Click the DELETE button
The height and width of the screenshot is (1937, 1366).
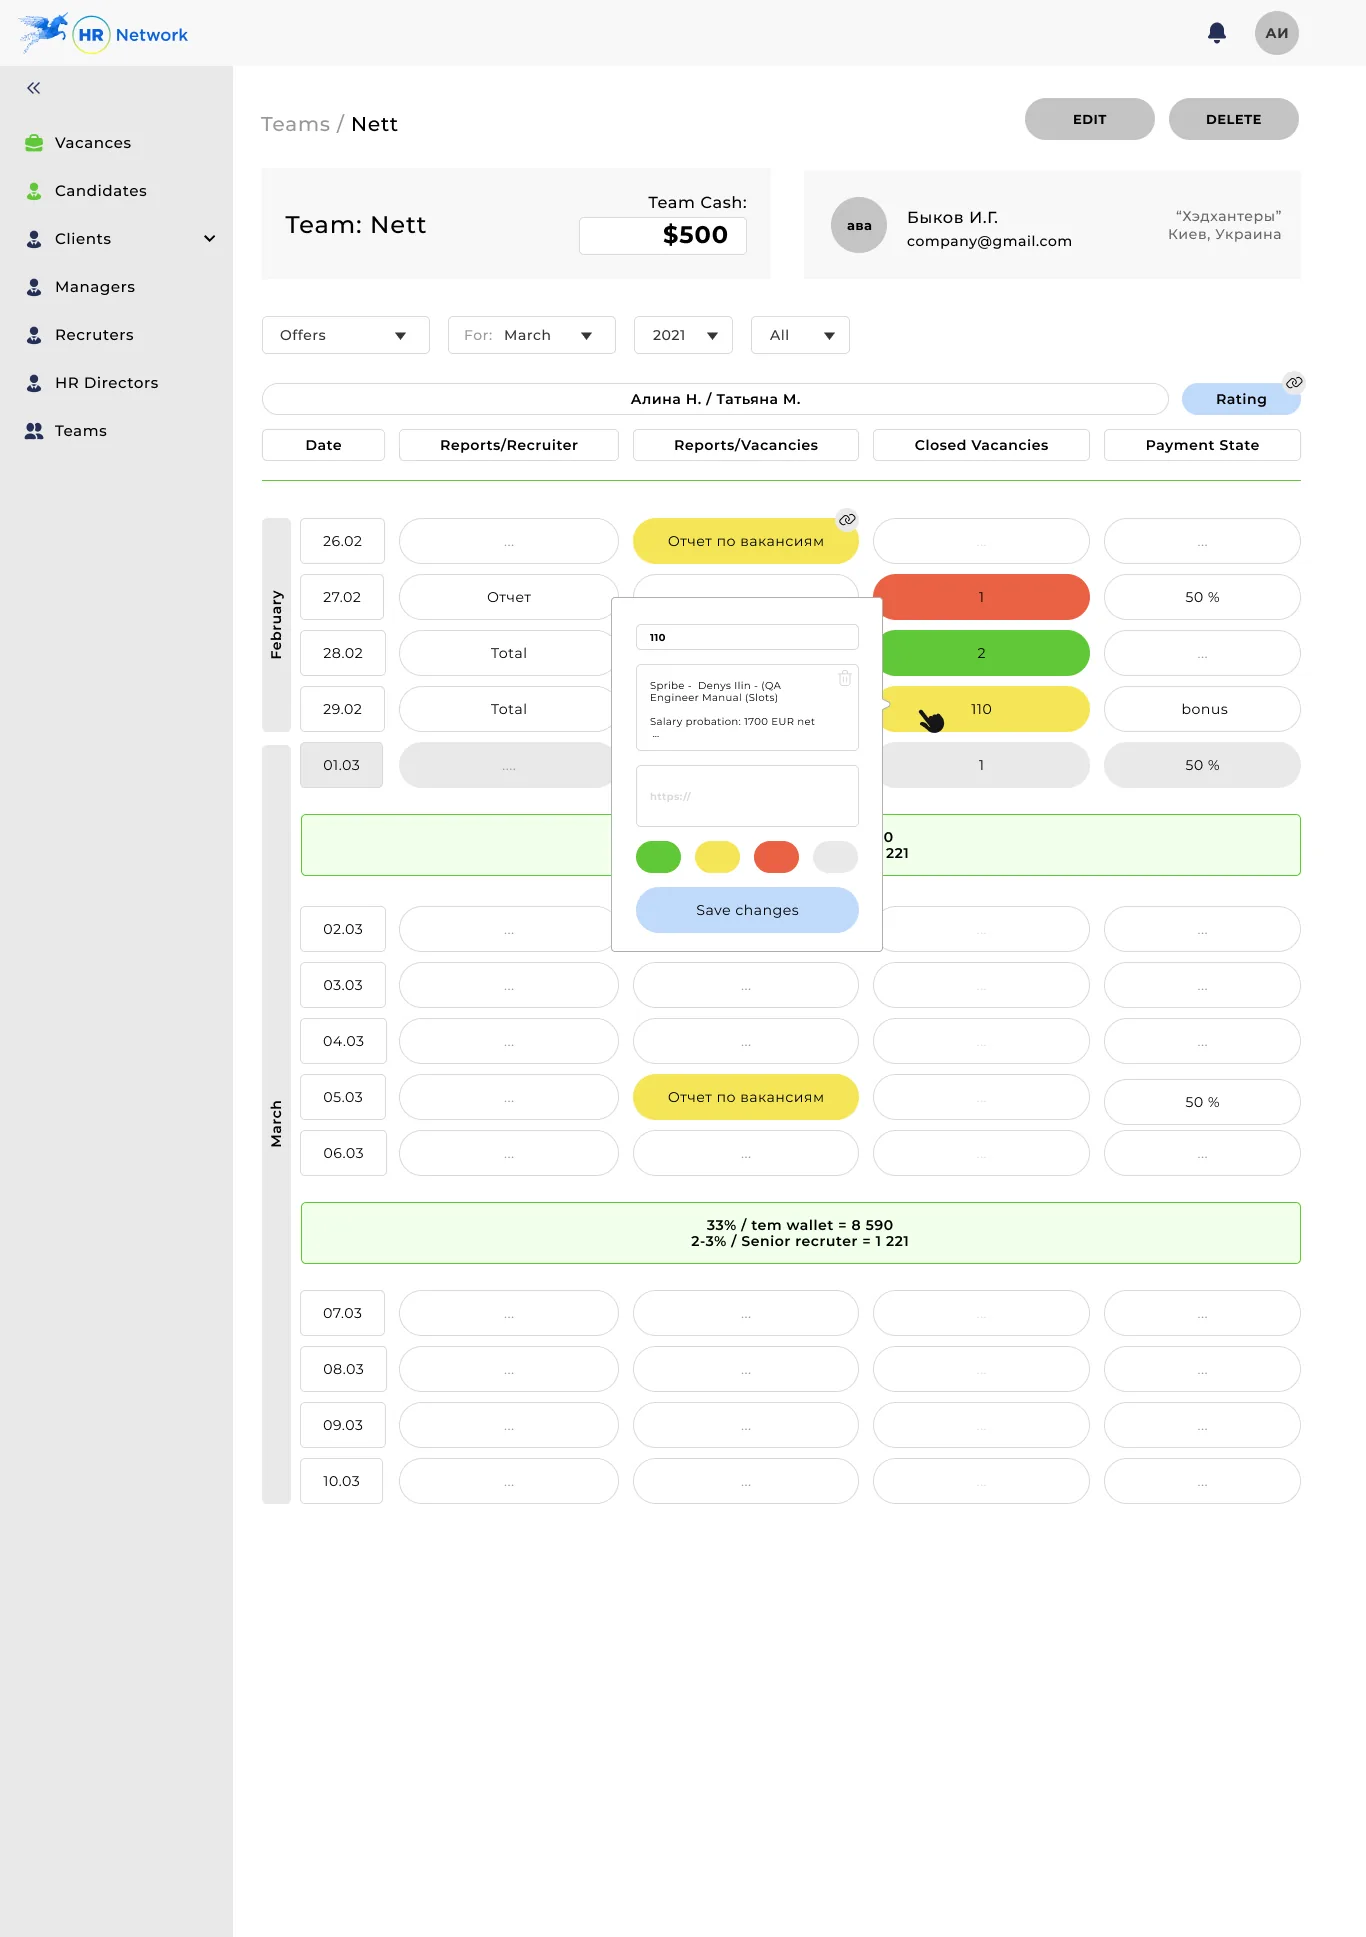[1234, 119]
